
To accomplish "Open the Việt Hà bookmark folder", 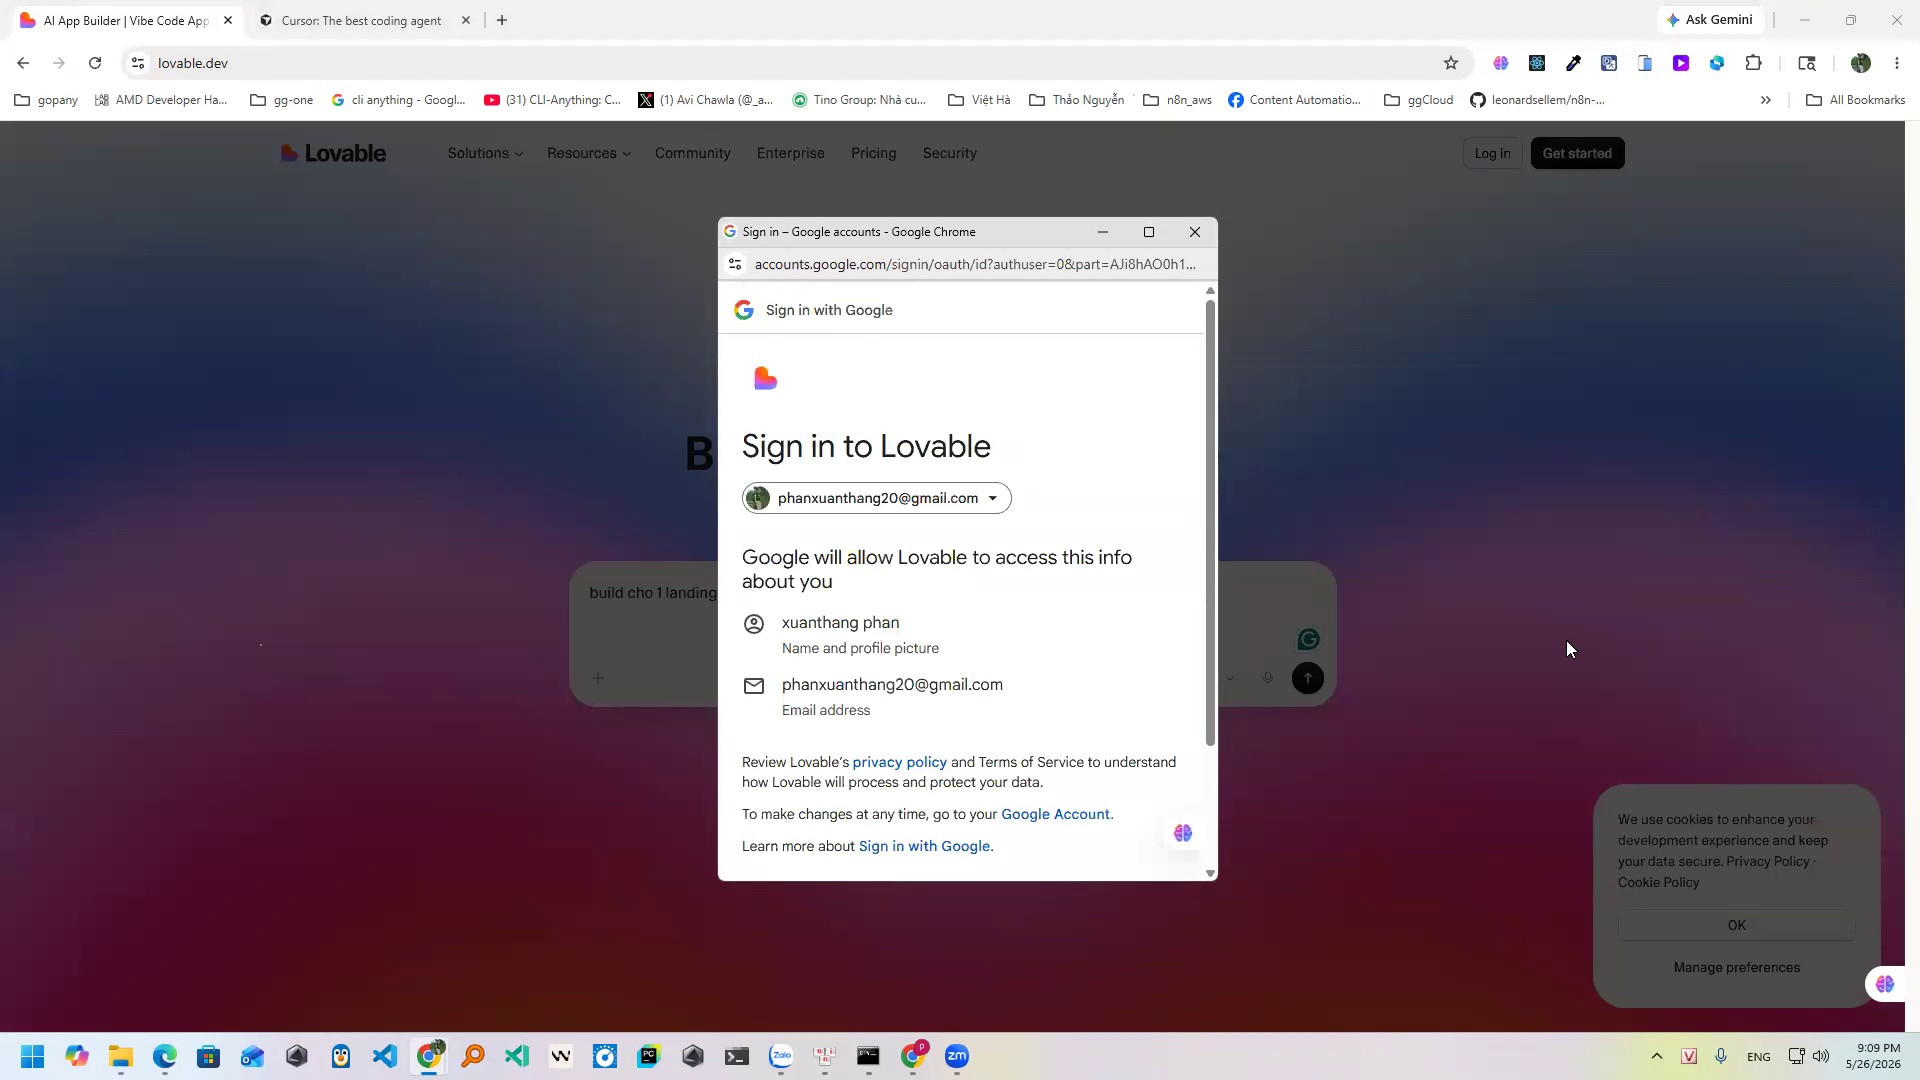I will (x=979, y=100).
